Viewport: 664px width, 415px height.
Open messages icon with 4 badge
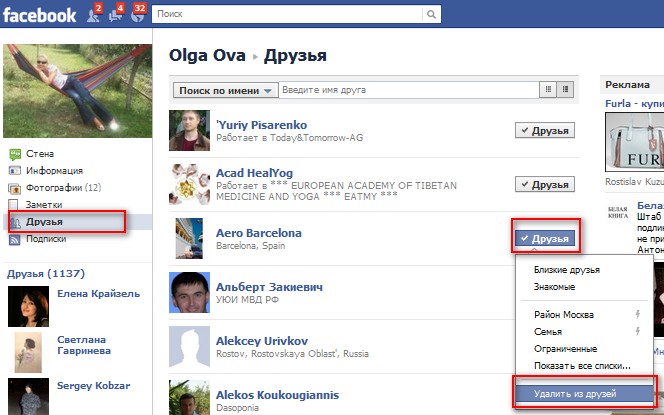click(116, 13)
